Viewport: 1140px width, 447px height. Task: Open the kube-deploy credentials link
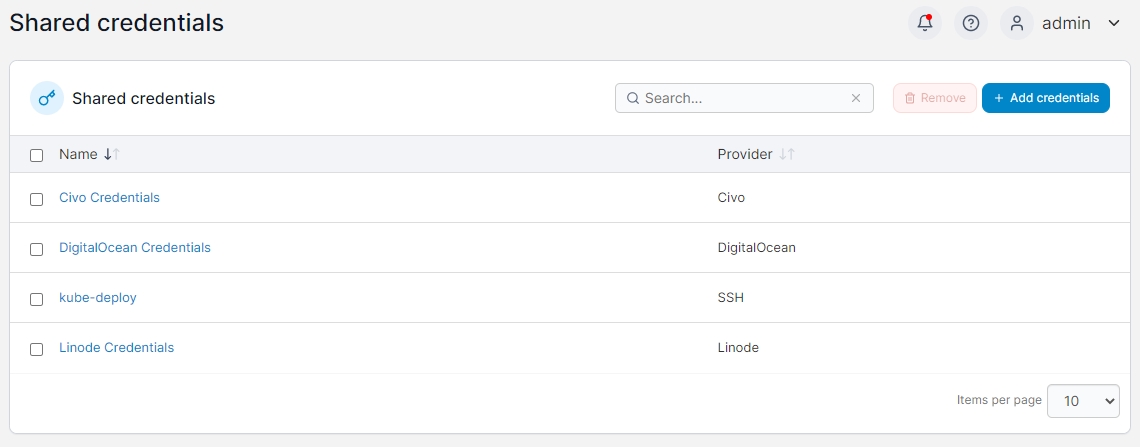(x=98, y=297)
